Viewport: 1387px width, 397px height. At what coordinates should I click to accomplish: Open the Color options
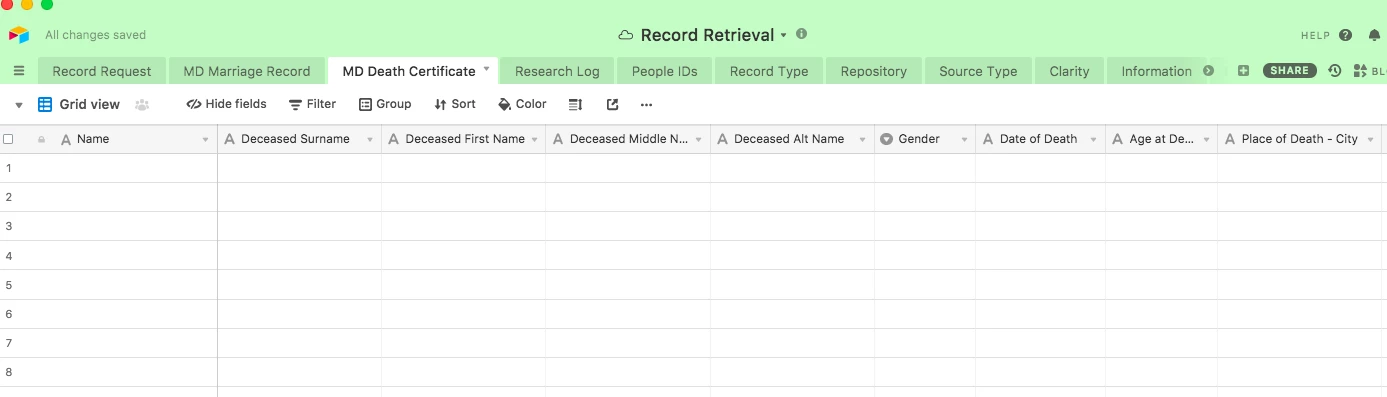522,104
